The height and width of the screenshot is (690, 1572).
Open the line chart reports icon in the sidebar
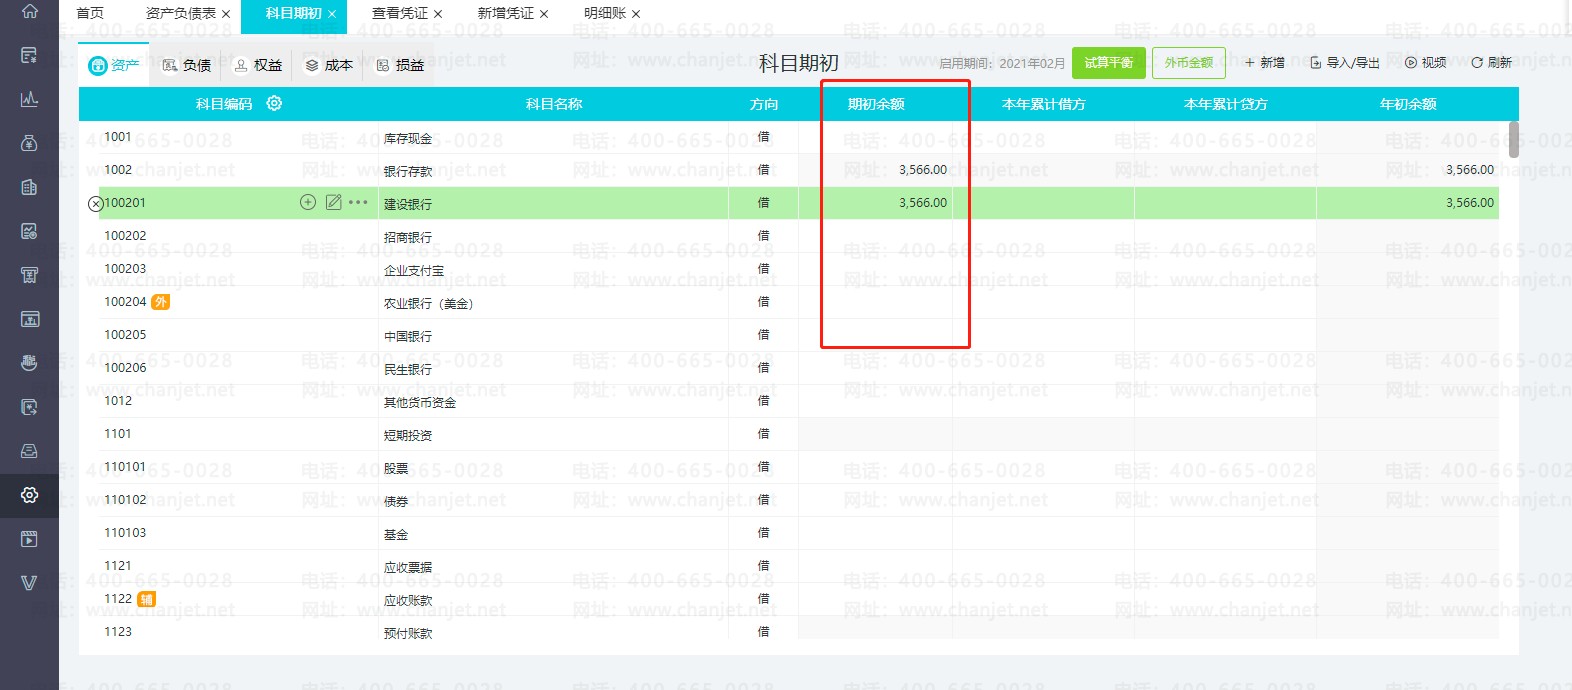pos(29,99)
